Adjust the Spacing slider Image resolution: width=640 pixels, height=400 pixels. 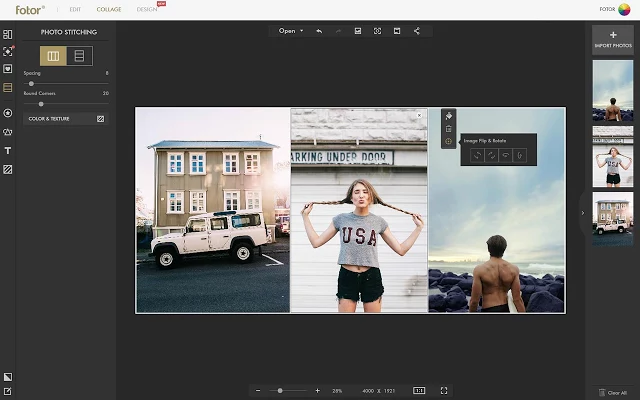pos(66,84)
